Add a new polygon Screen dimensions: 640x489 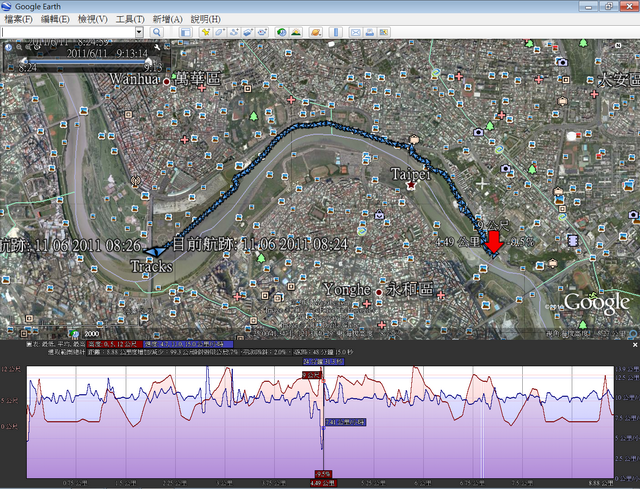tap(220, 32)
